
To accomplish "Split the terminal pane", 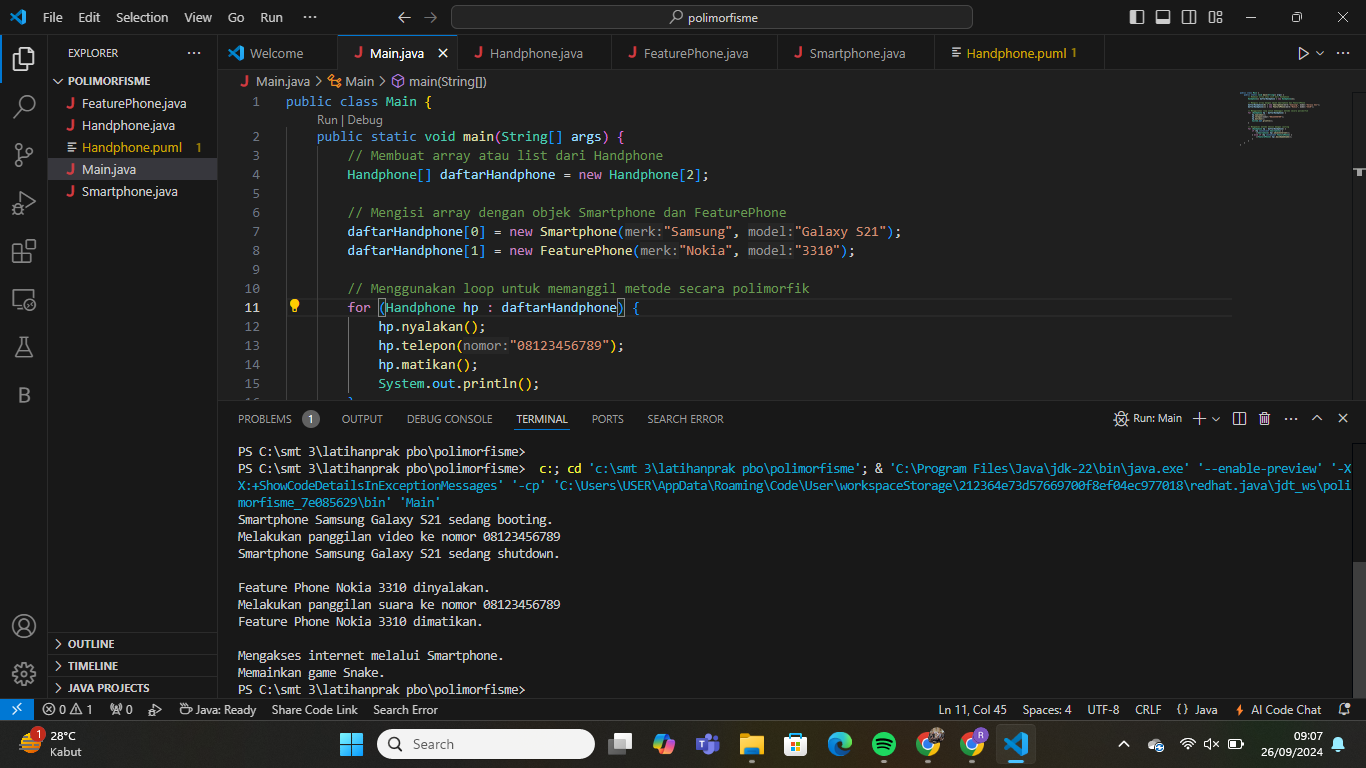I will coord(1239,419).
